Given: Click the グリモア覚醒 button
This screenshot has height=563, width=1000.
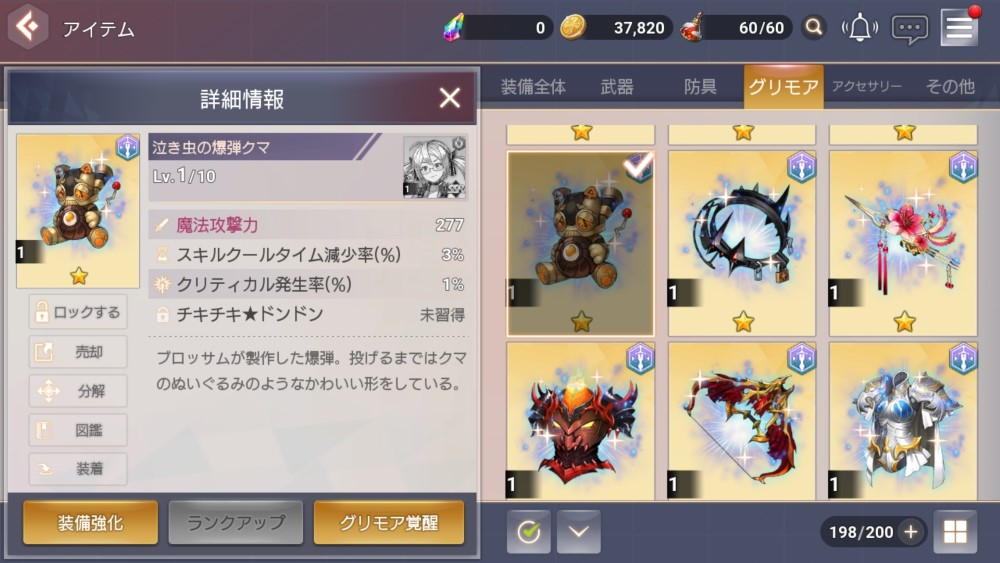Looking at the screenshot, I should (x=389, y=523).
